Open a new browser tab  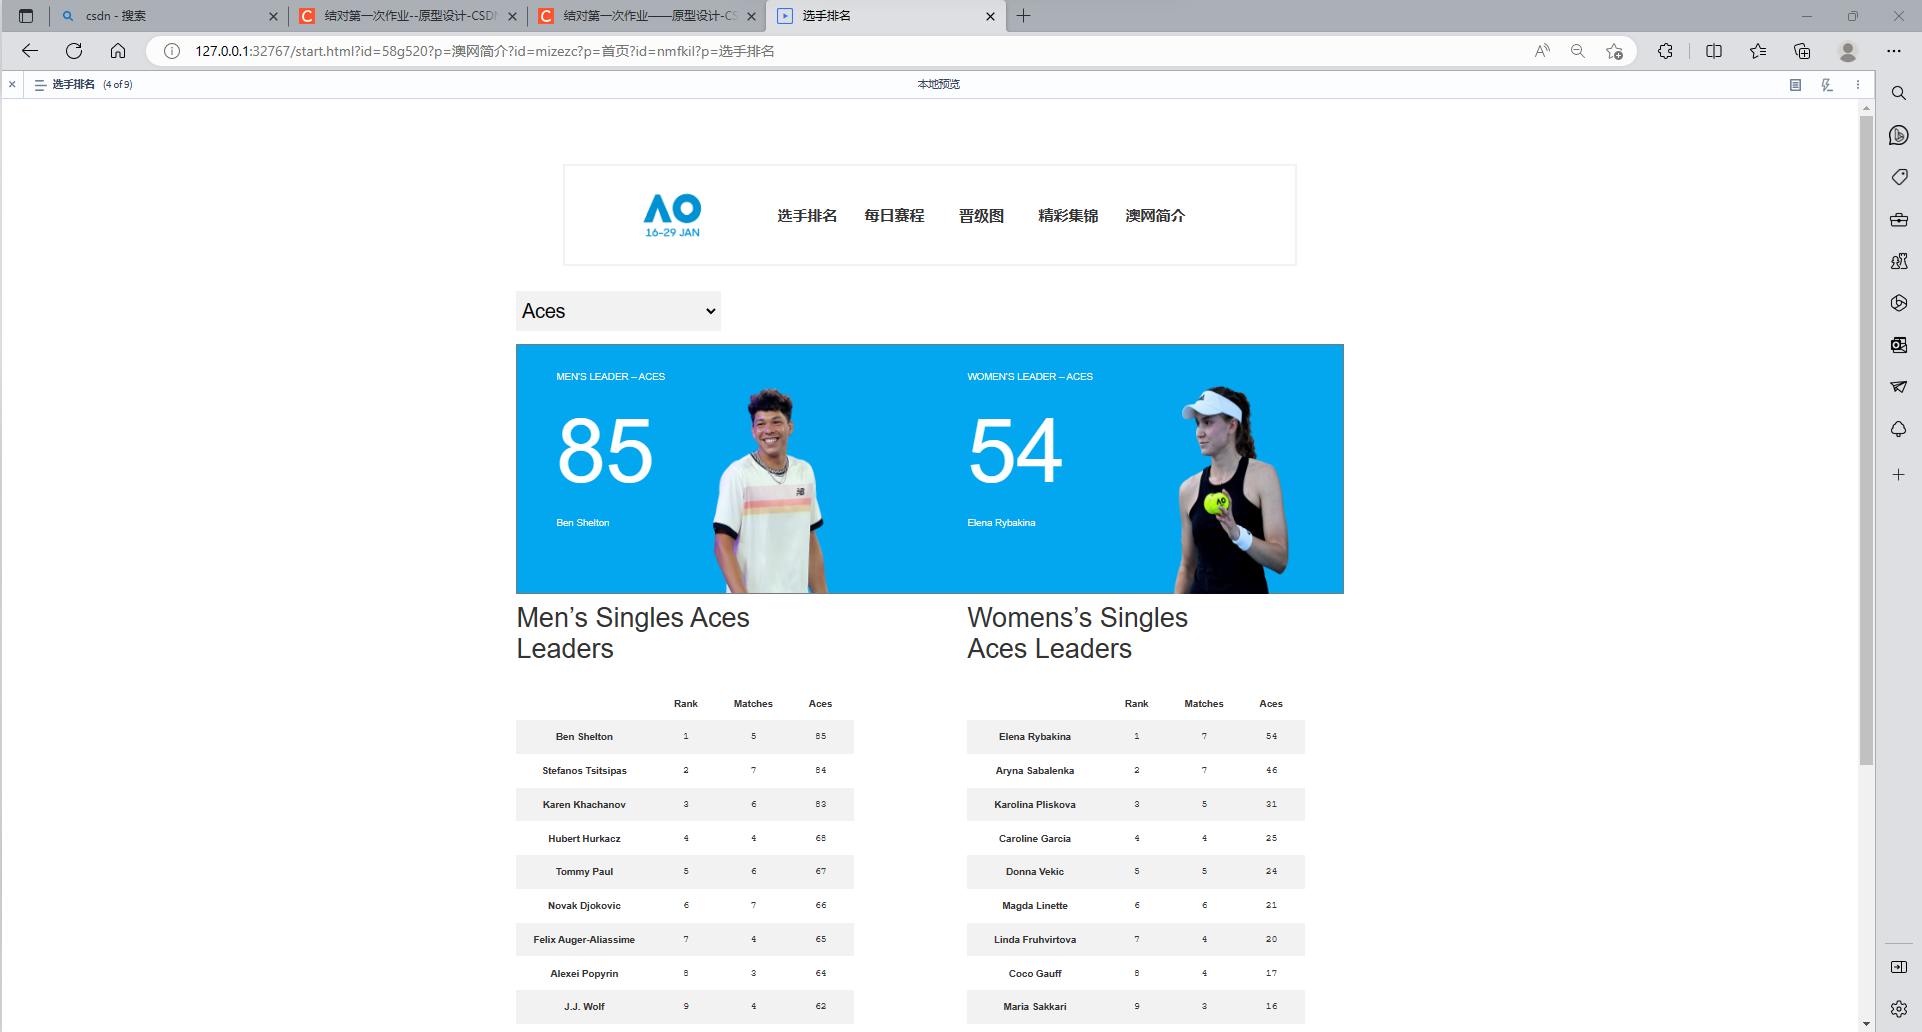[1023, 16]
